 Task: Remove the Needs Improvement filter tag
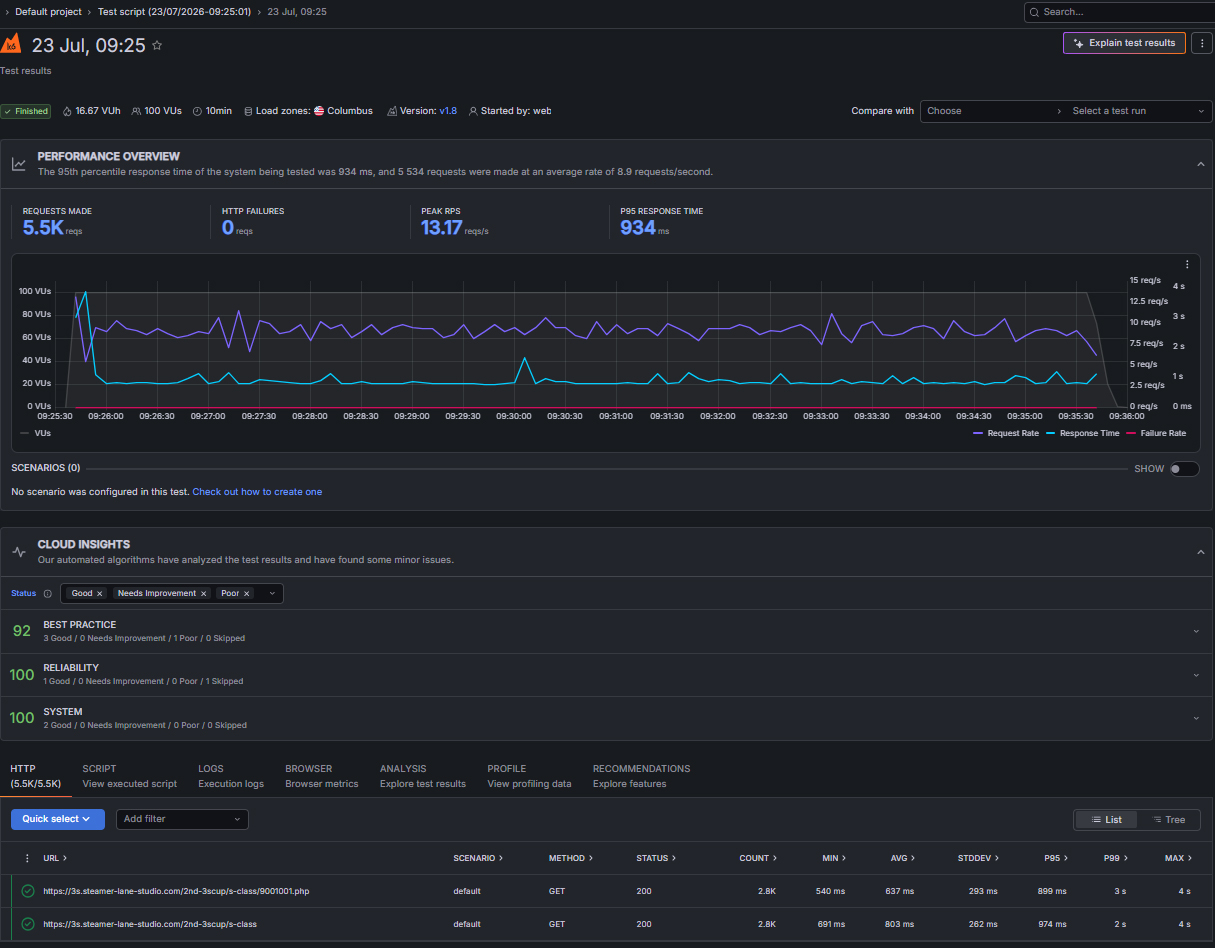204,593
